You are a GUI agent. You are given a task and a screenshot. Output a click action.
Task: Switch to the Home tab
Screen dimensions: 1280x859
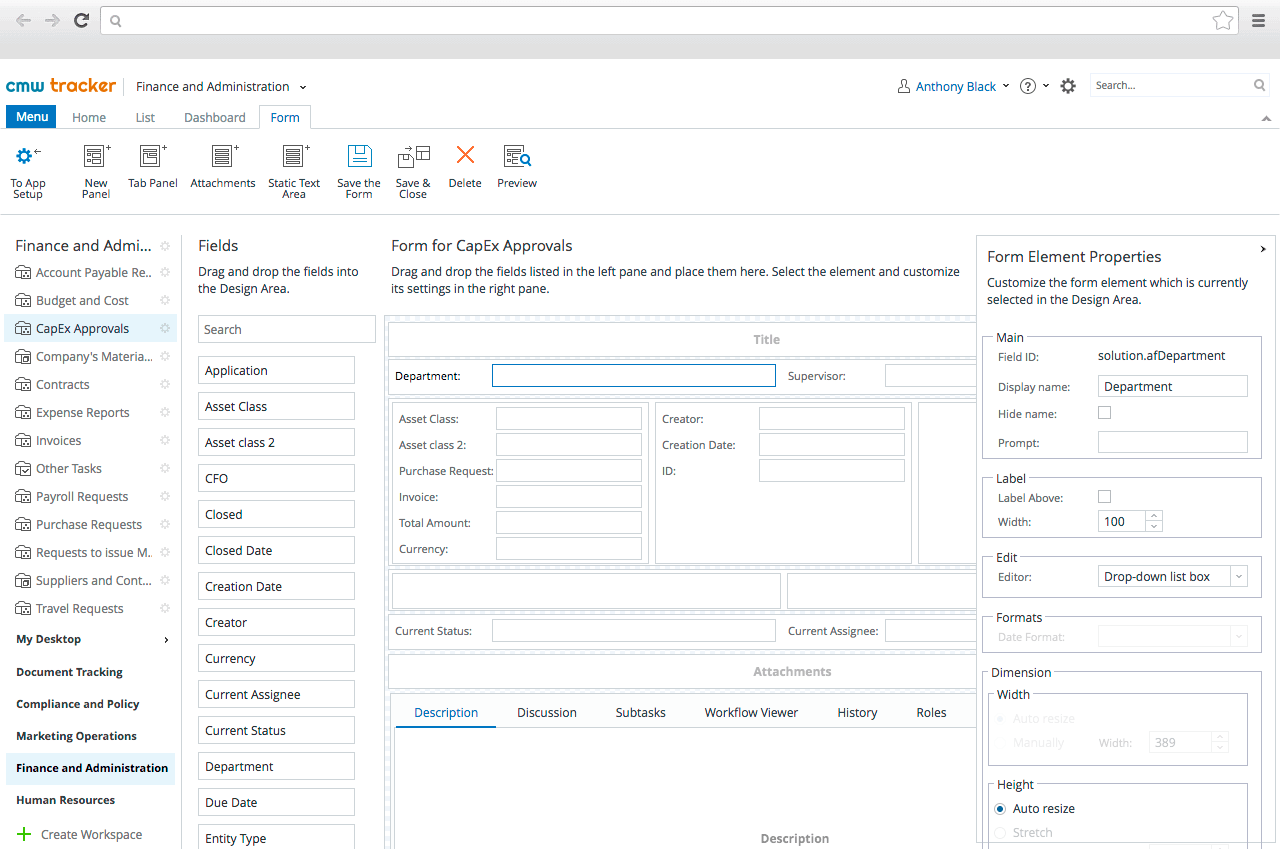89,118
